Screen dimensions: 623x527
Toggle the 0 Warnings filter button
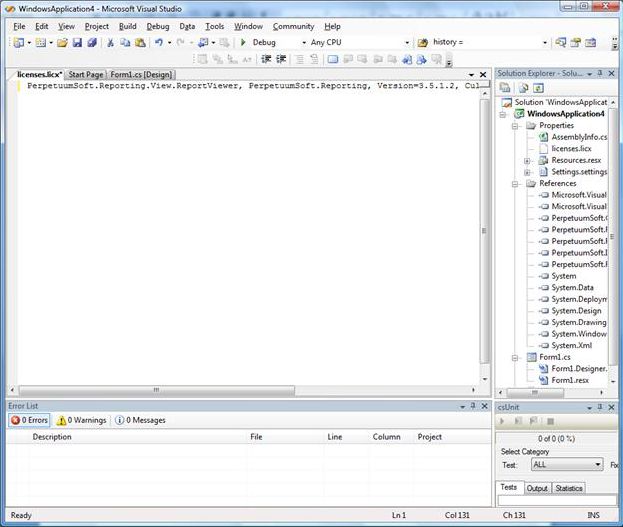(81, 420)
